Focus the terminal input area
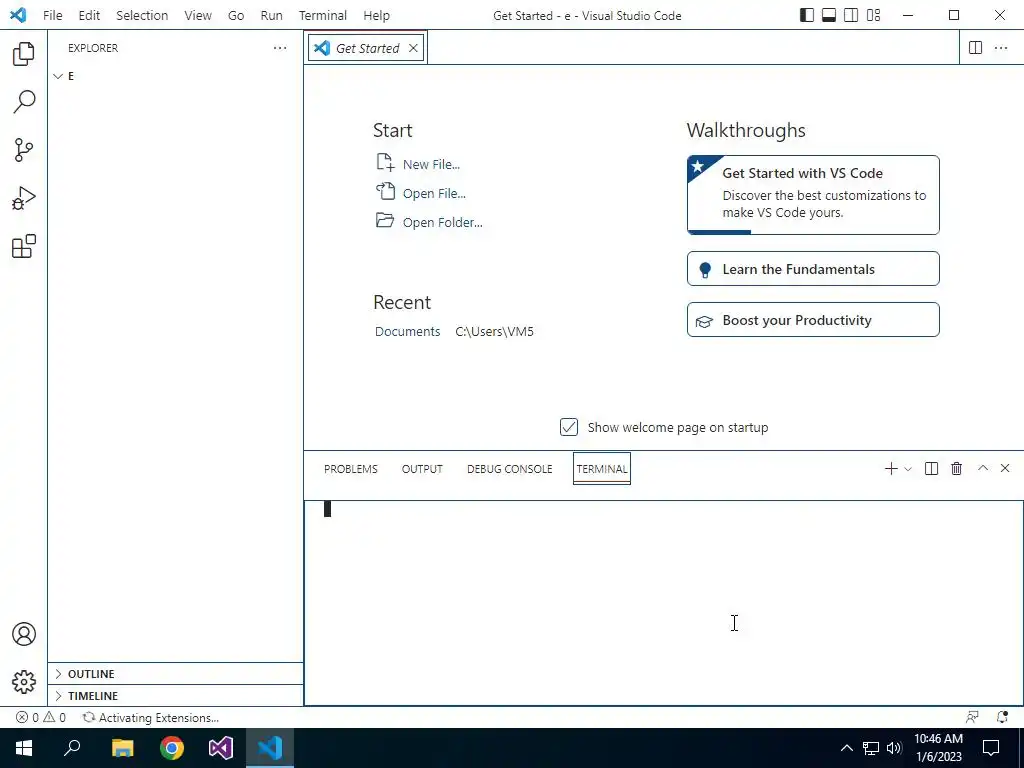Viewport: 1024px width, 768px height. 664,602
